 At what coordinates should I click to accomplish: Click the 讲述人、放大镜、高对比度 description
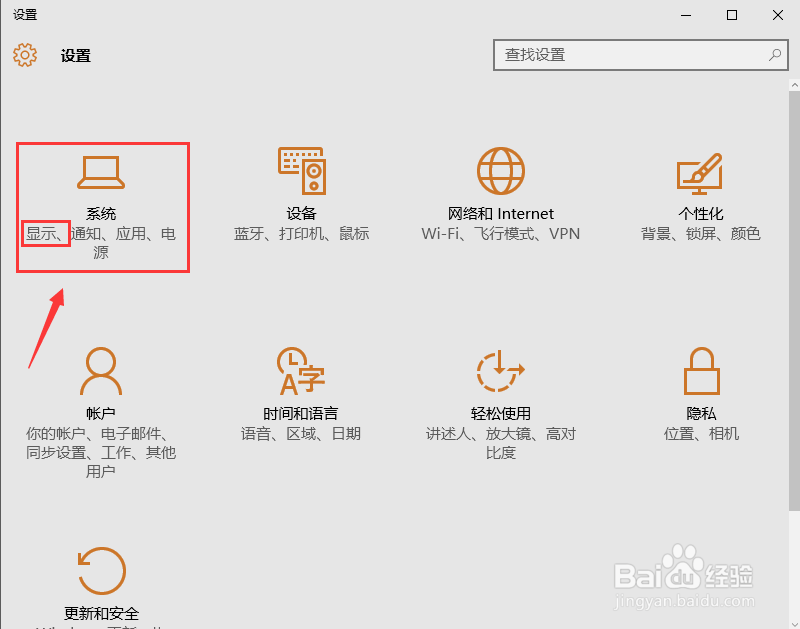coord(501,443)
